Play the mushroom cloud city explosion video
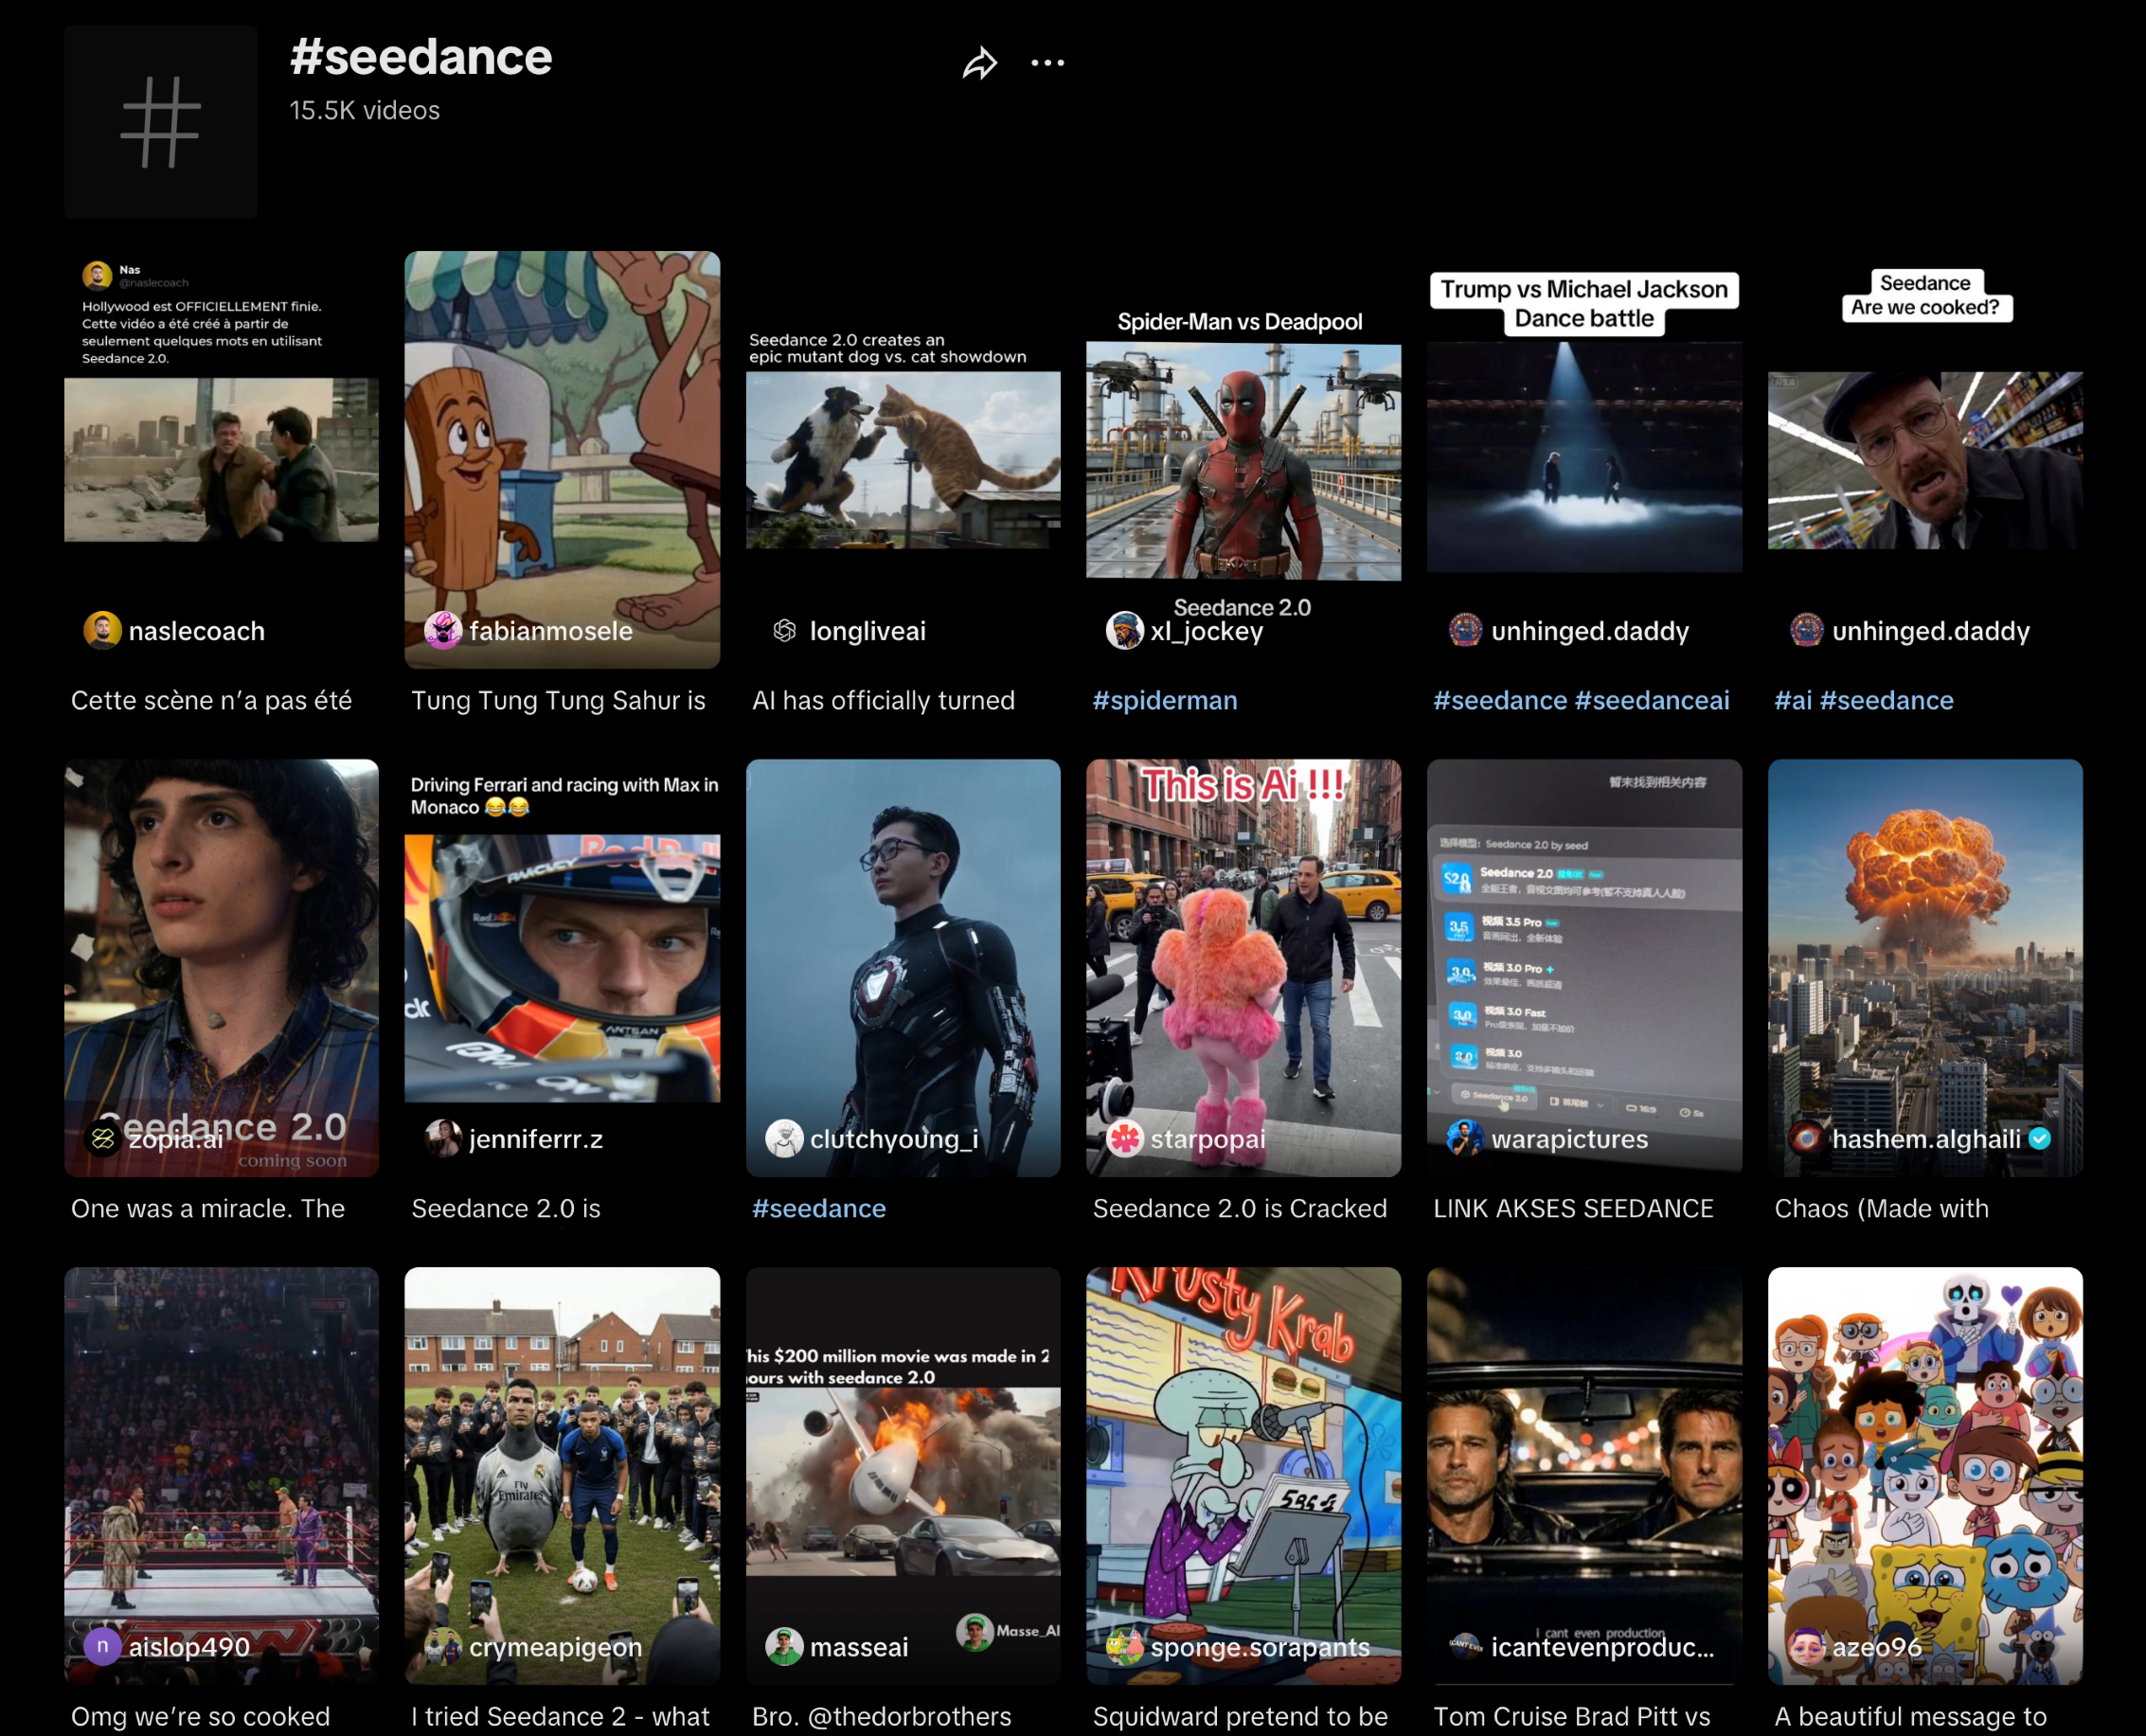This screenshot has width=2146, height=1736. click(x=1926, y=968)
